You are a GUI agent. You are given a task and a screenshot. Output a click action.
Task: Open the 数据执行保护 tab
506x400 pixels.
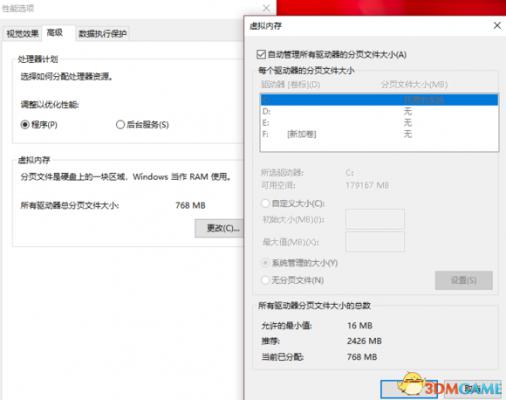click(x=102, y=33)
